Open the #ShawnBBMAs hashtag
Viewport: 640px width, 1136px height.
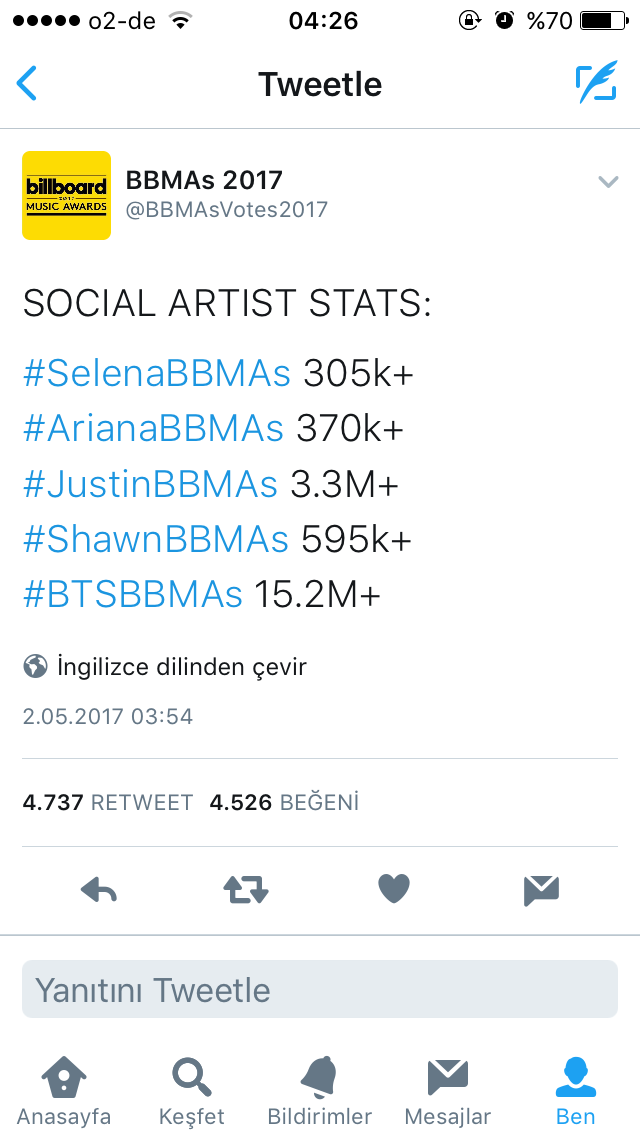(156, 540)
